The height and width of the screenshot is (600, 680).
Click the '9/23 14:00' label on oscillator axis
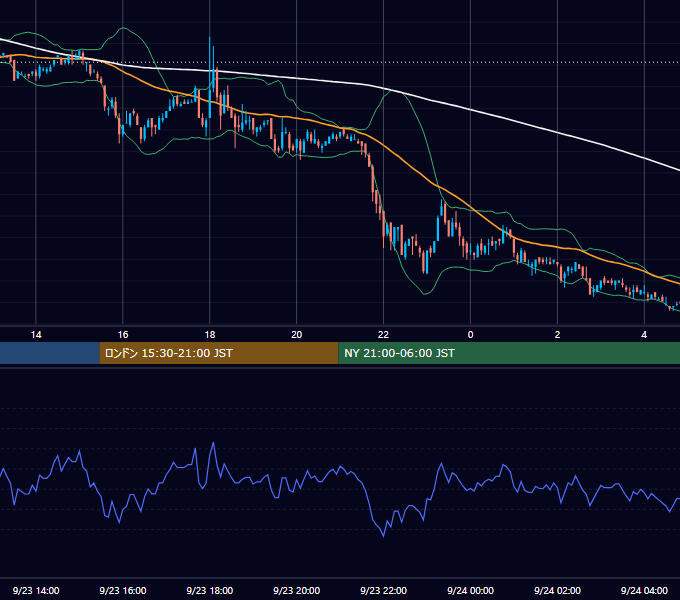point(36,590)
